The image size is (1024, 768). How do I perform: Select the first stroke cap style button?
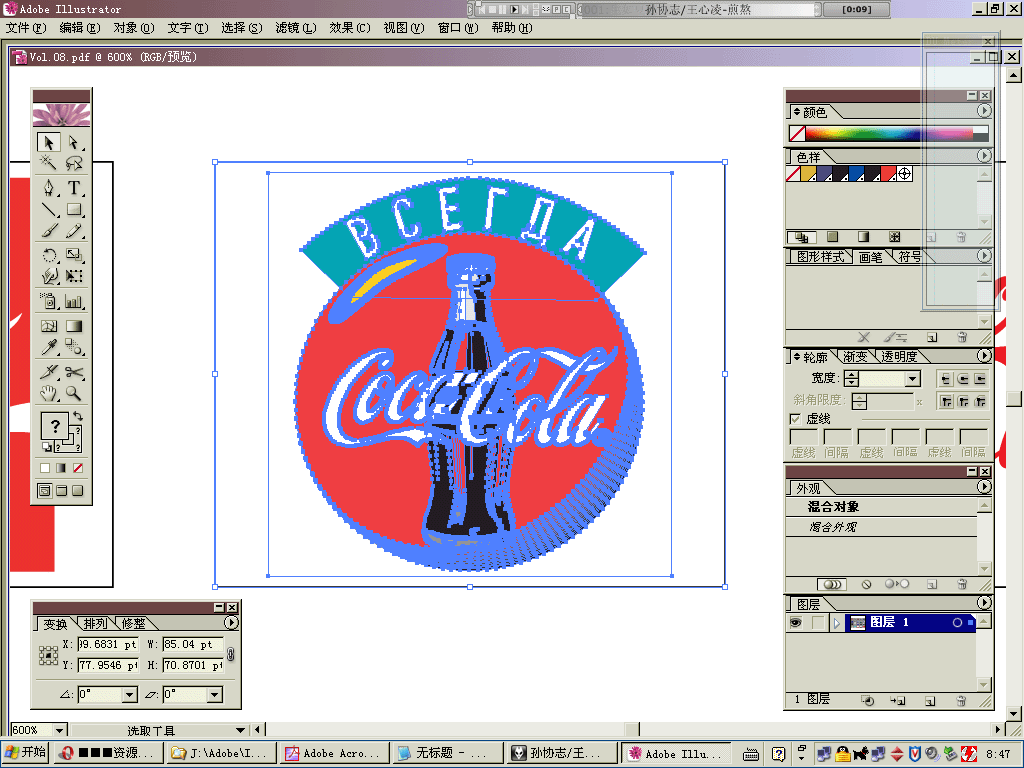pyautogui.click(x=946, y=379)
